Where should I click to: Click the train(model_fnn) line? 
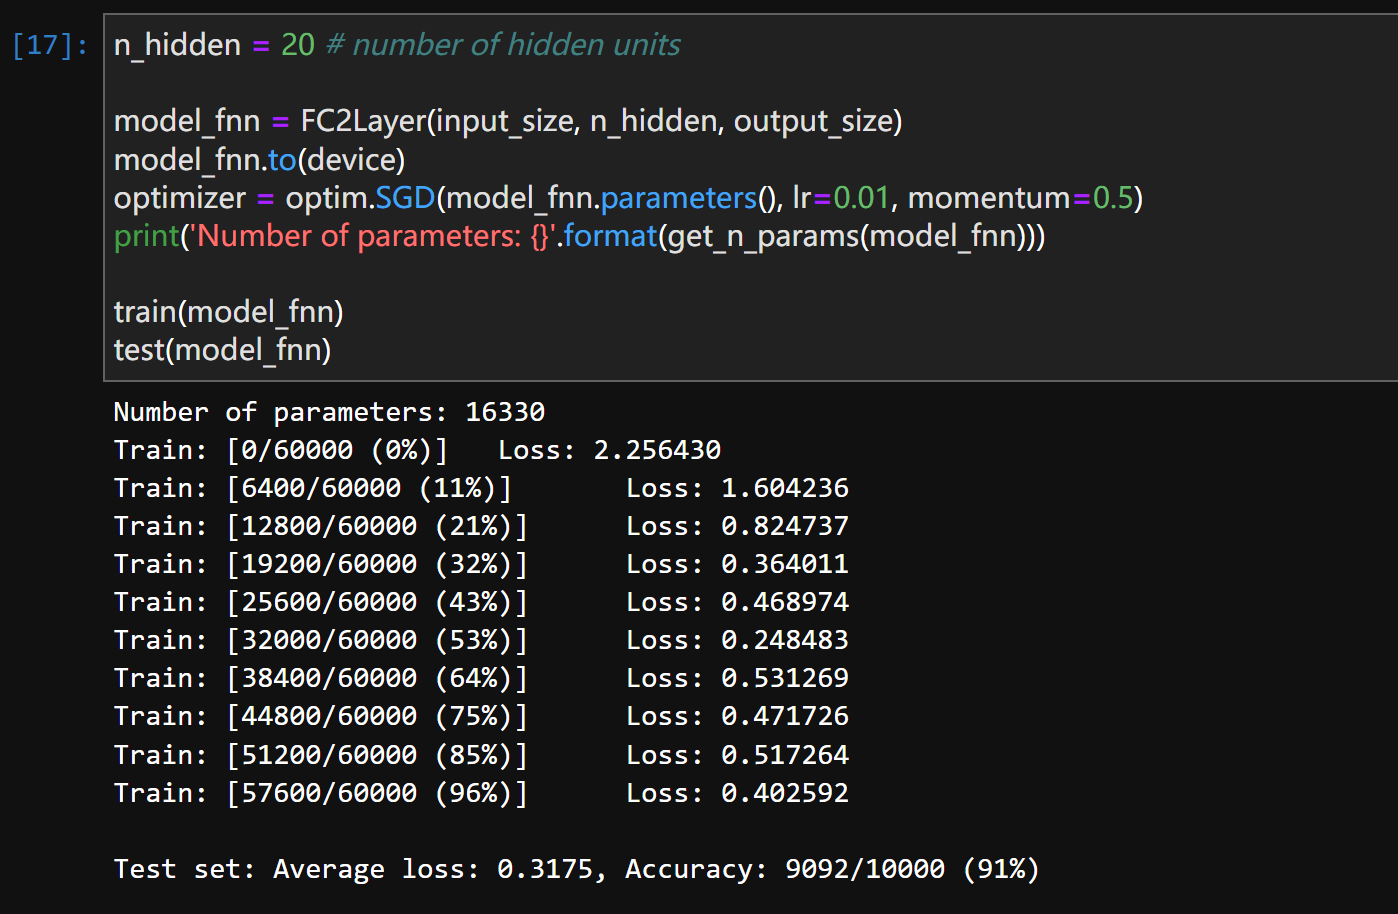pyautogui.click(x=229, y=312)
